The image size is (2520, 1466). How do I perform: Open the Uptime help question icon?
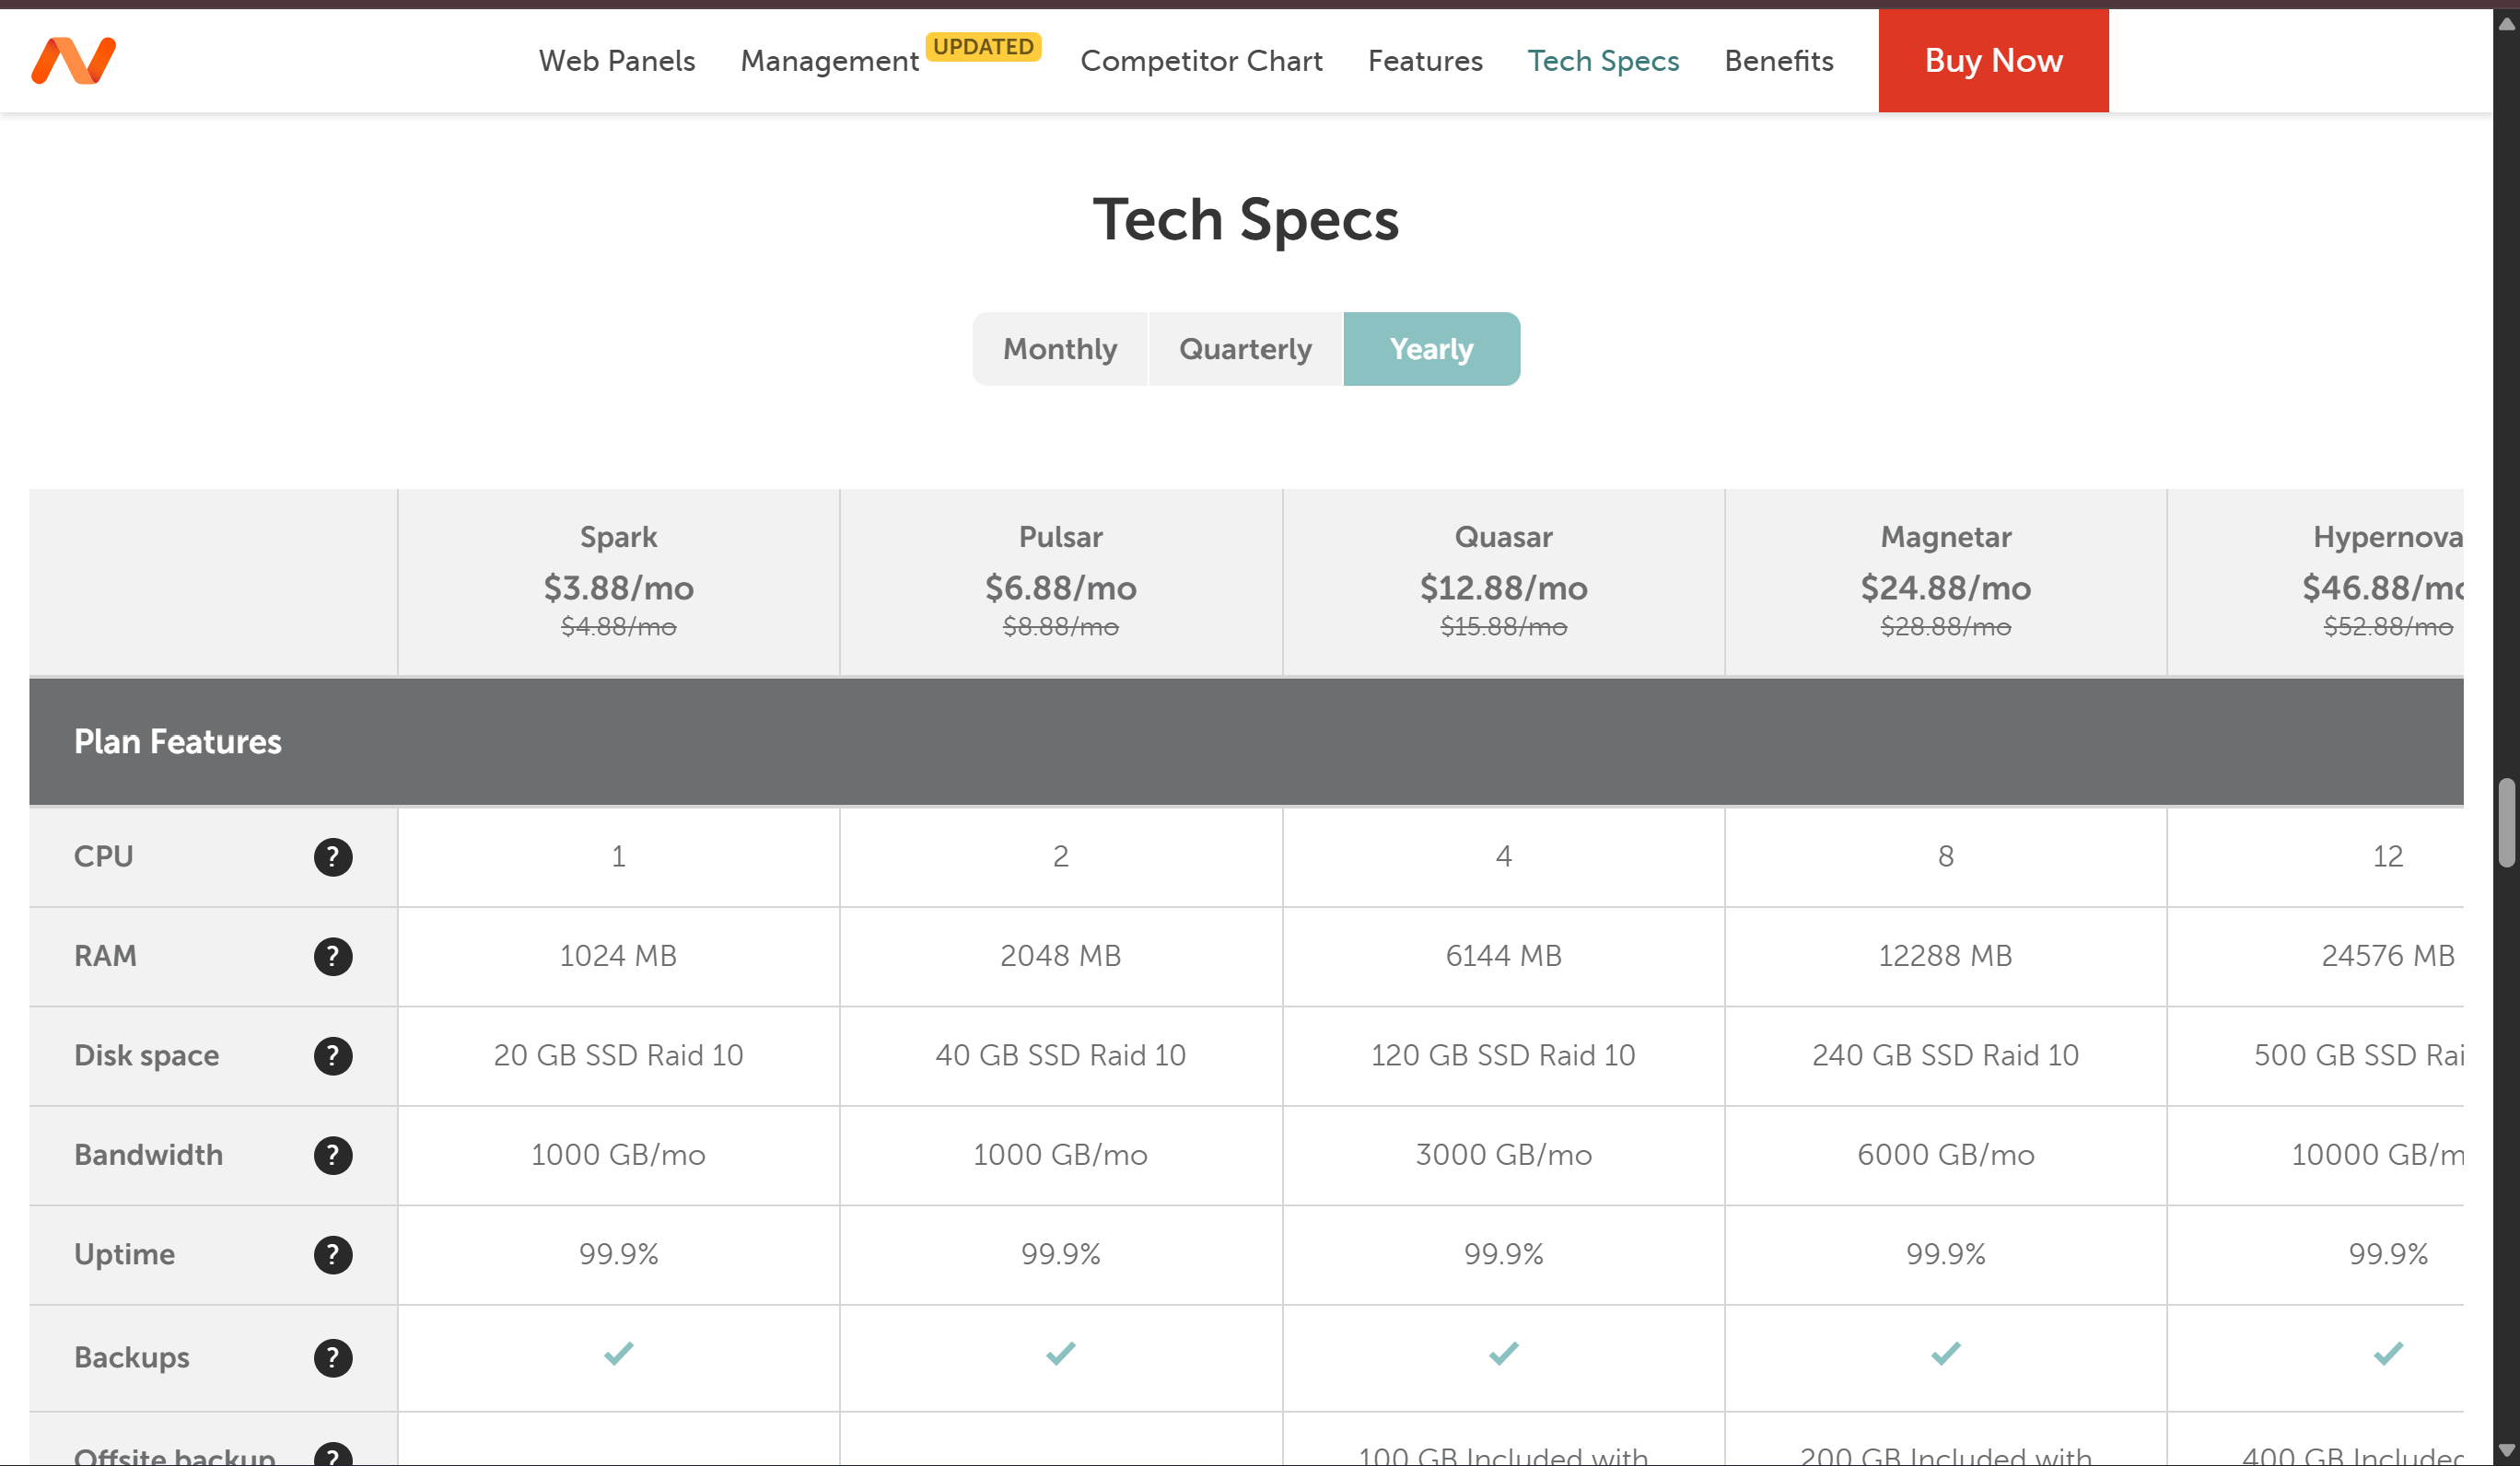point(333,1255)
